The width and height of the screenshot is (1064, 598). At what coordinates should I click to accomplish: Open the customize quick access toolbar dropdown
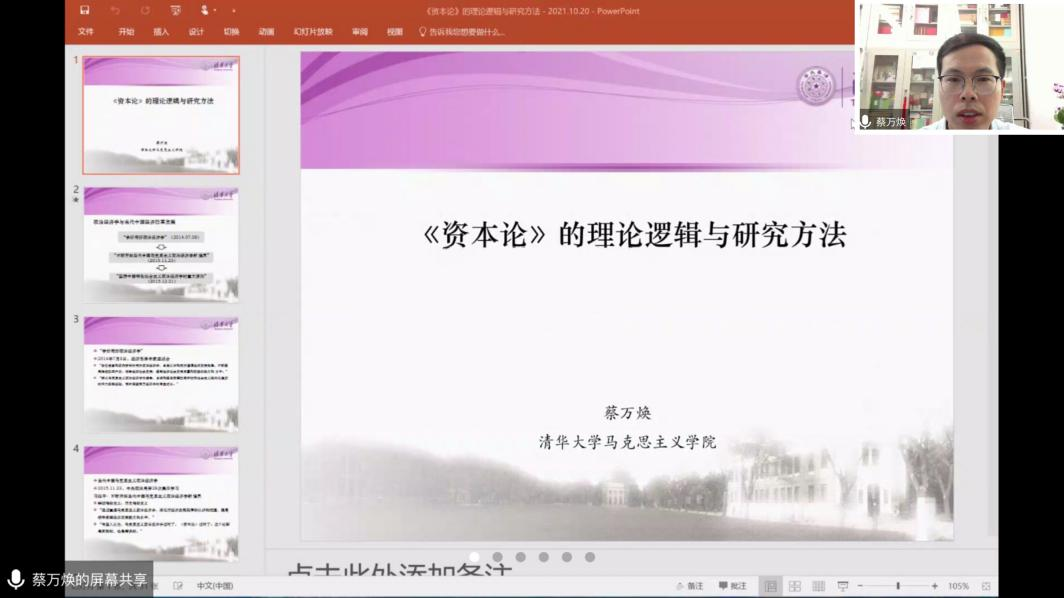tap(234, 11)
